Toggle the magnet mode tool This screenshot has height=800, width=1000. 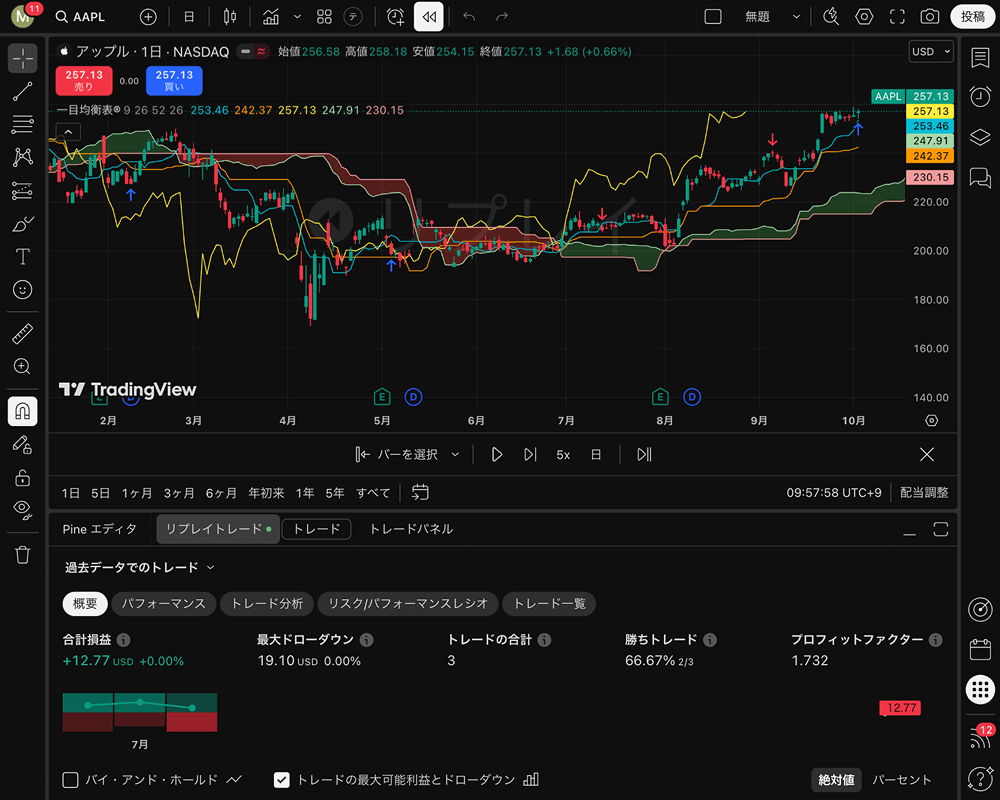[22, 411]
